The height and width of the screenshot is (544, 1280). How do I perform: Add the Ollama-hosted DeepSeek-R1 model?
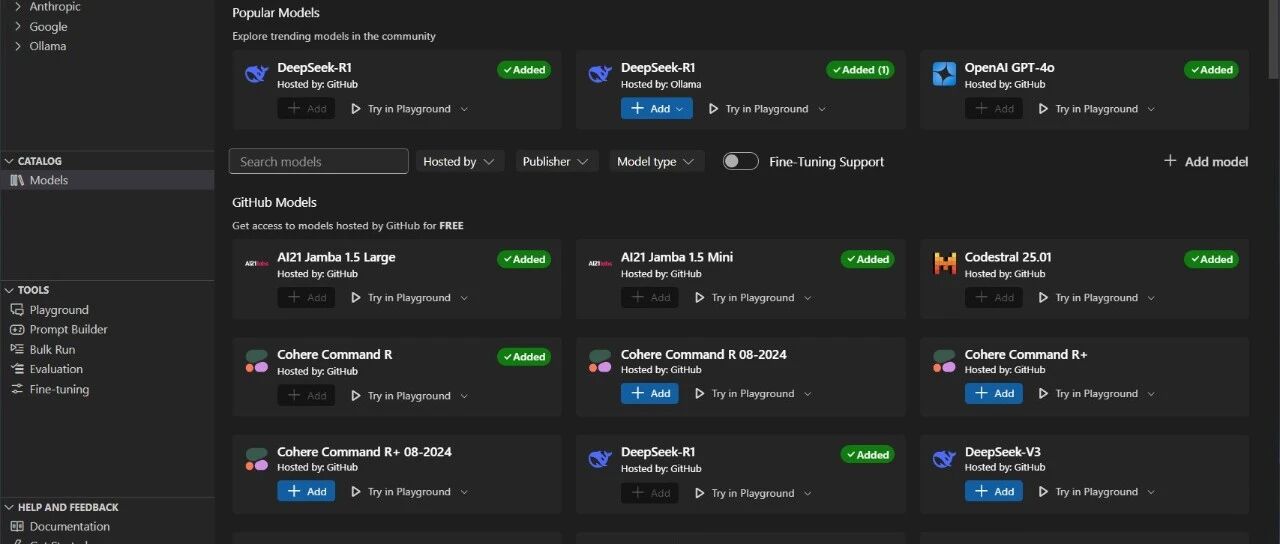(x=656, y=109)
